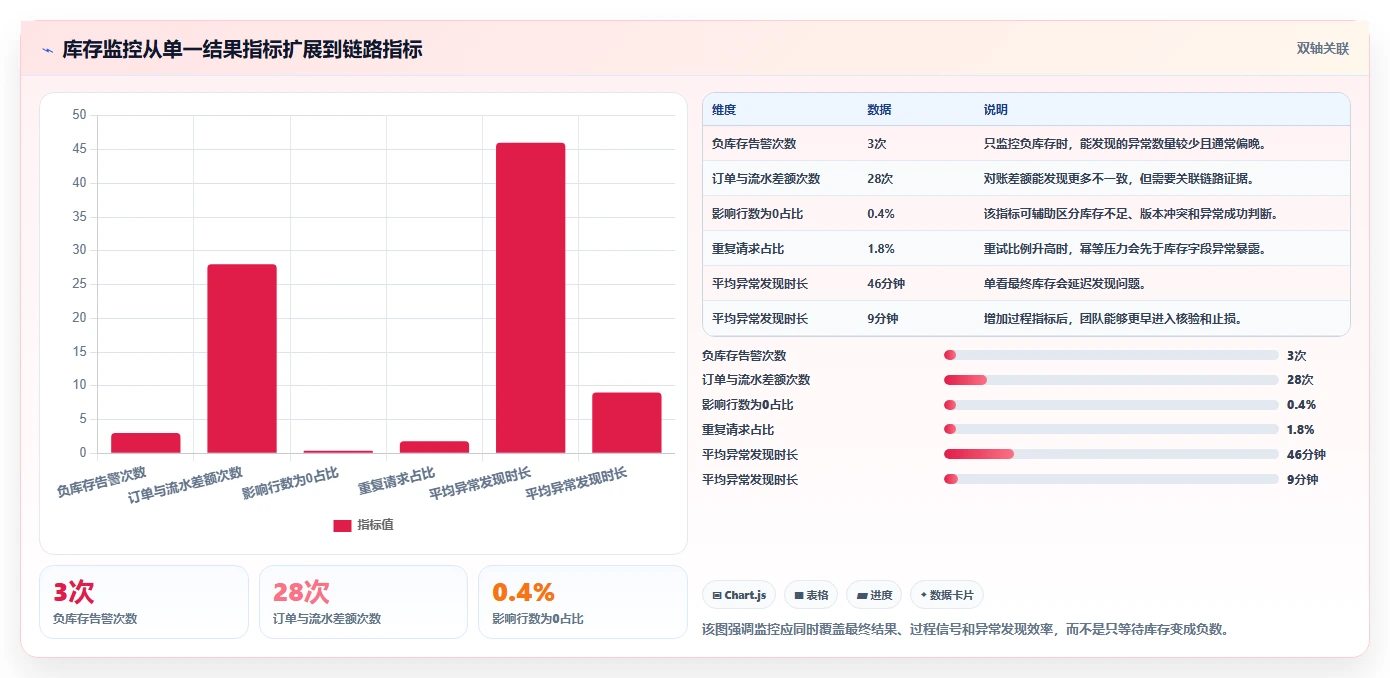The height and width of the screenshot is (678, 1390).
Task: Click the 影响行数为0占比 progress bar
Action: 1111,405
